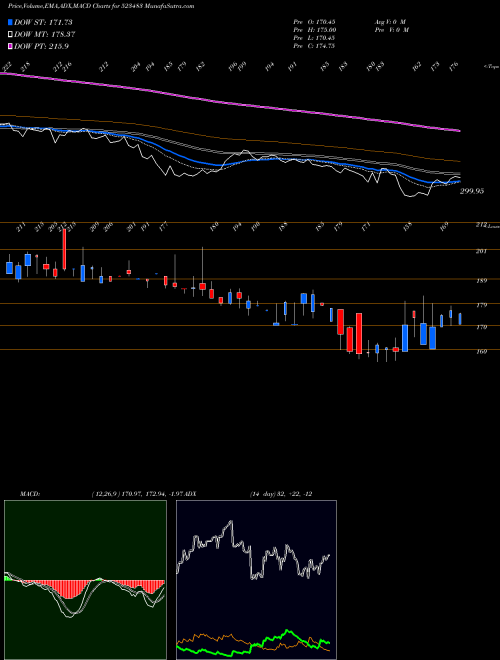Click the '<Tops' label at right edge

491,67
